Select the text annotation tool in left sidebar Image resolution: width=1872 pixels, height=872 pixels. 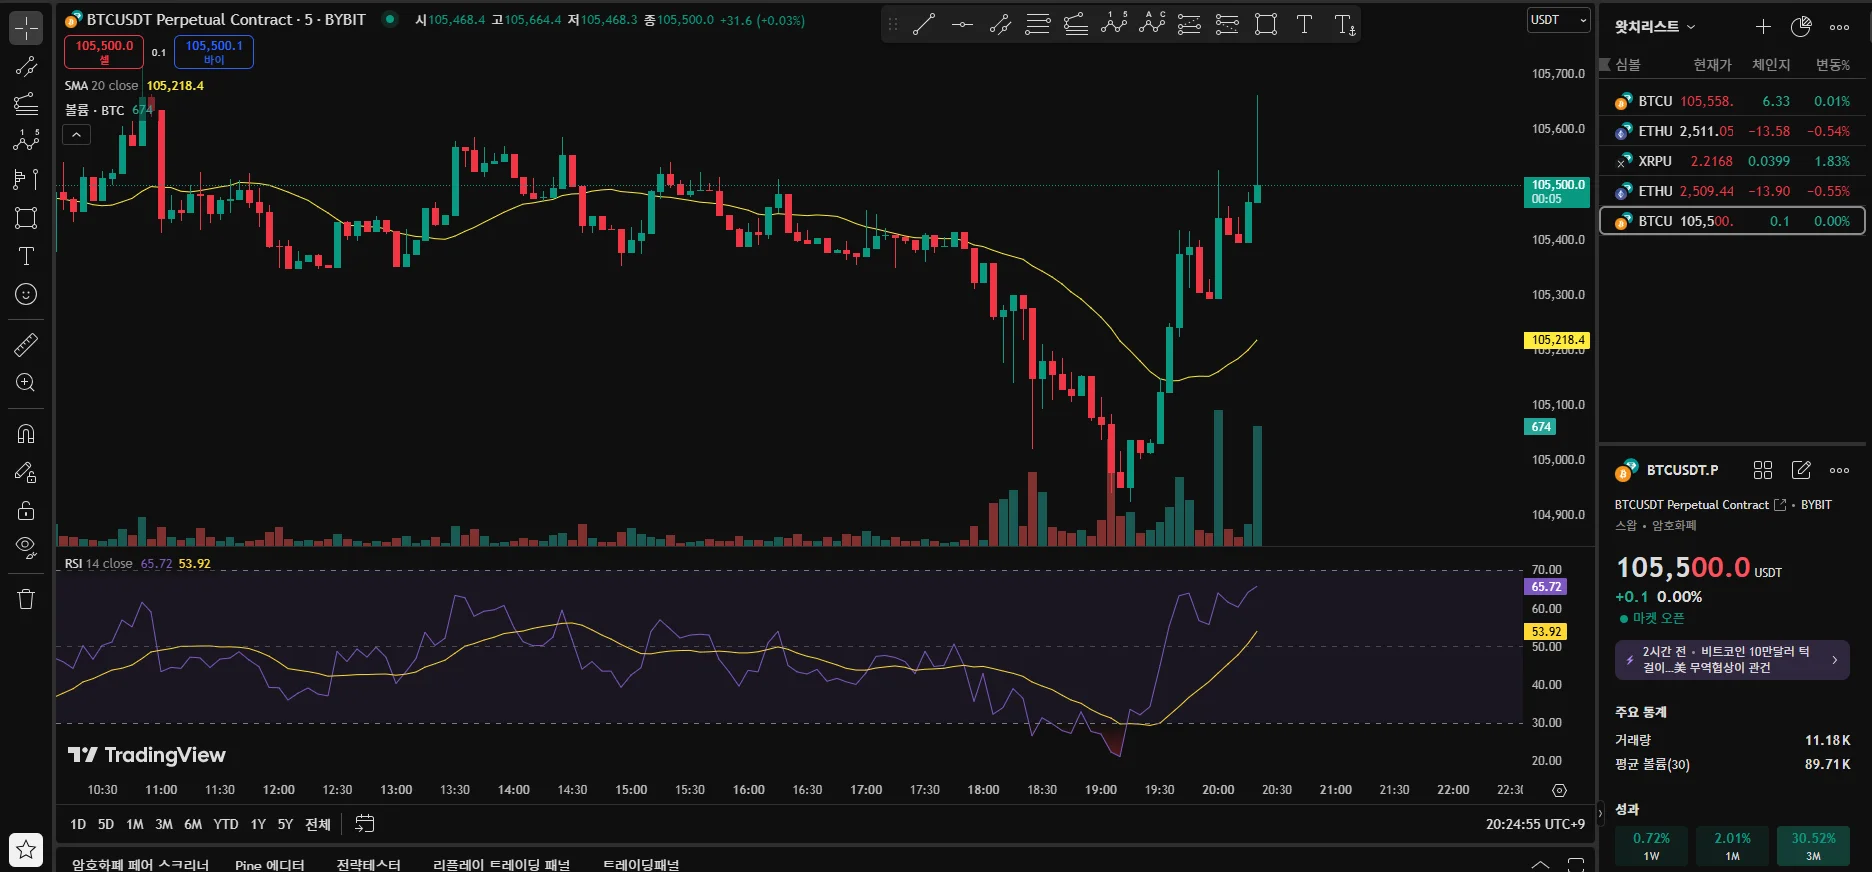click(26, 256)
